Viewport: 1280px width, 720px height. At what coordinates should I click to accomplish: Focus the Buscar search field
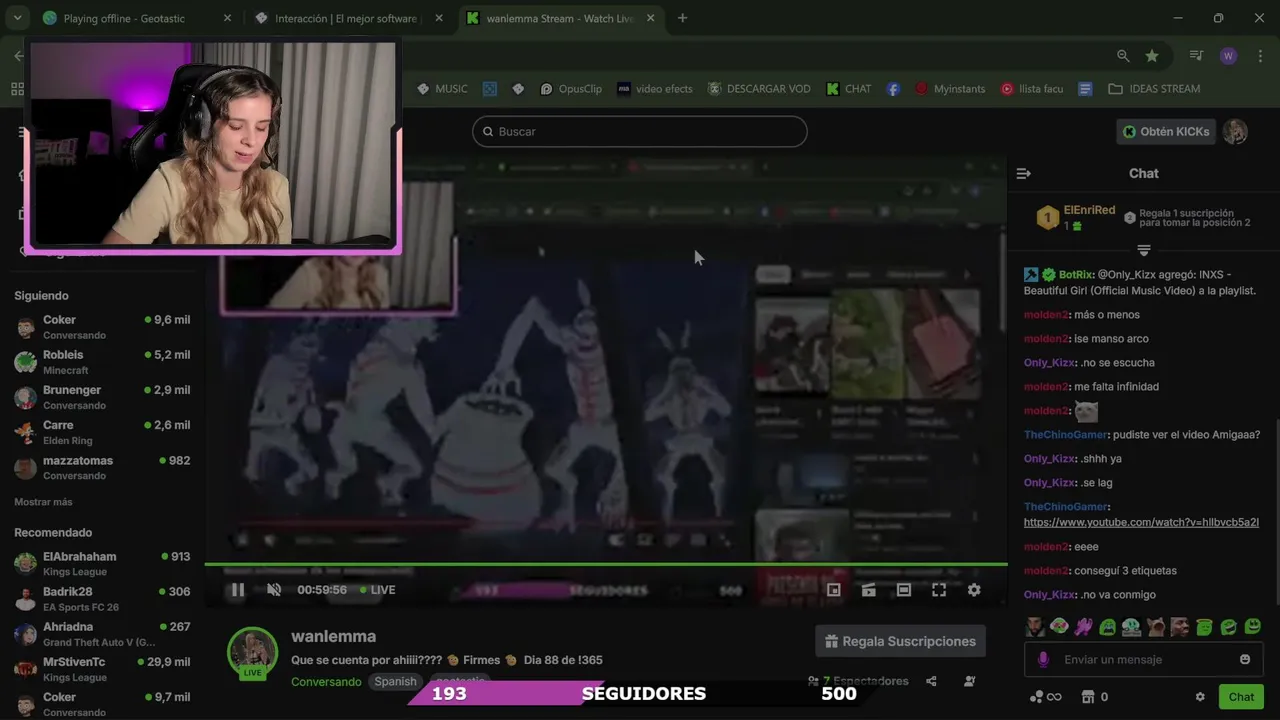point(640,131)
